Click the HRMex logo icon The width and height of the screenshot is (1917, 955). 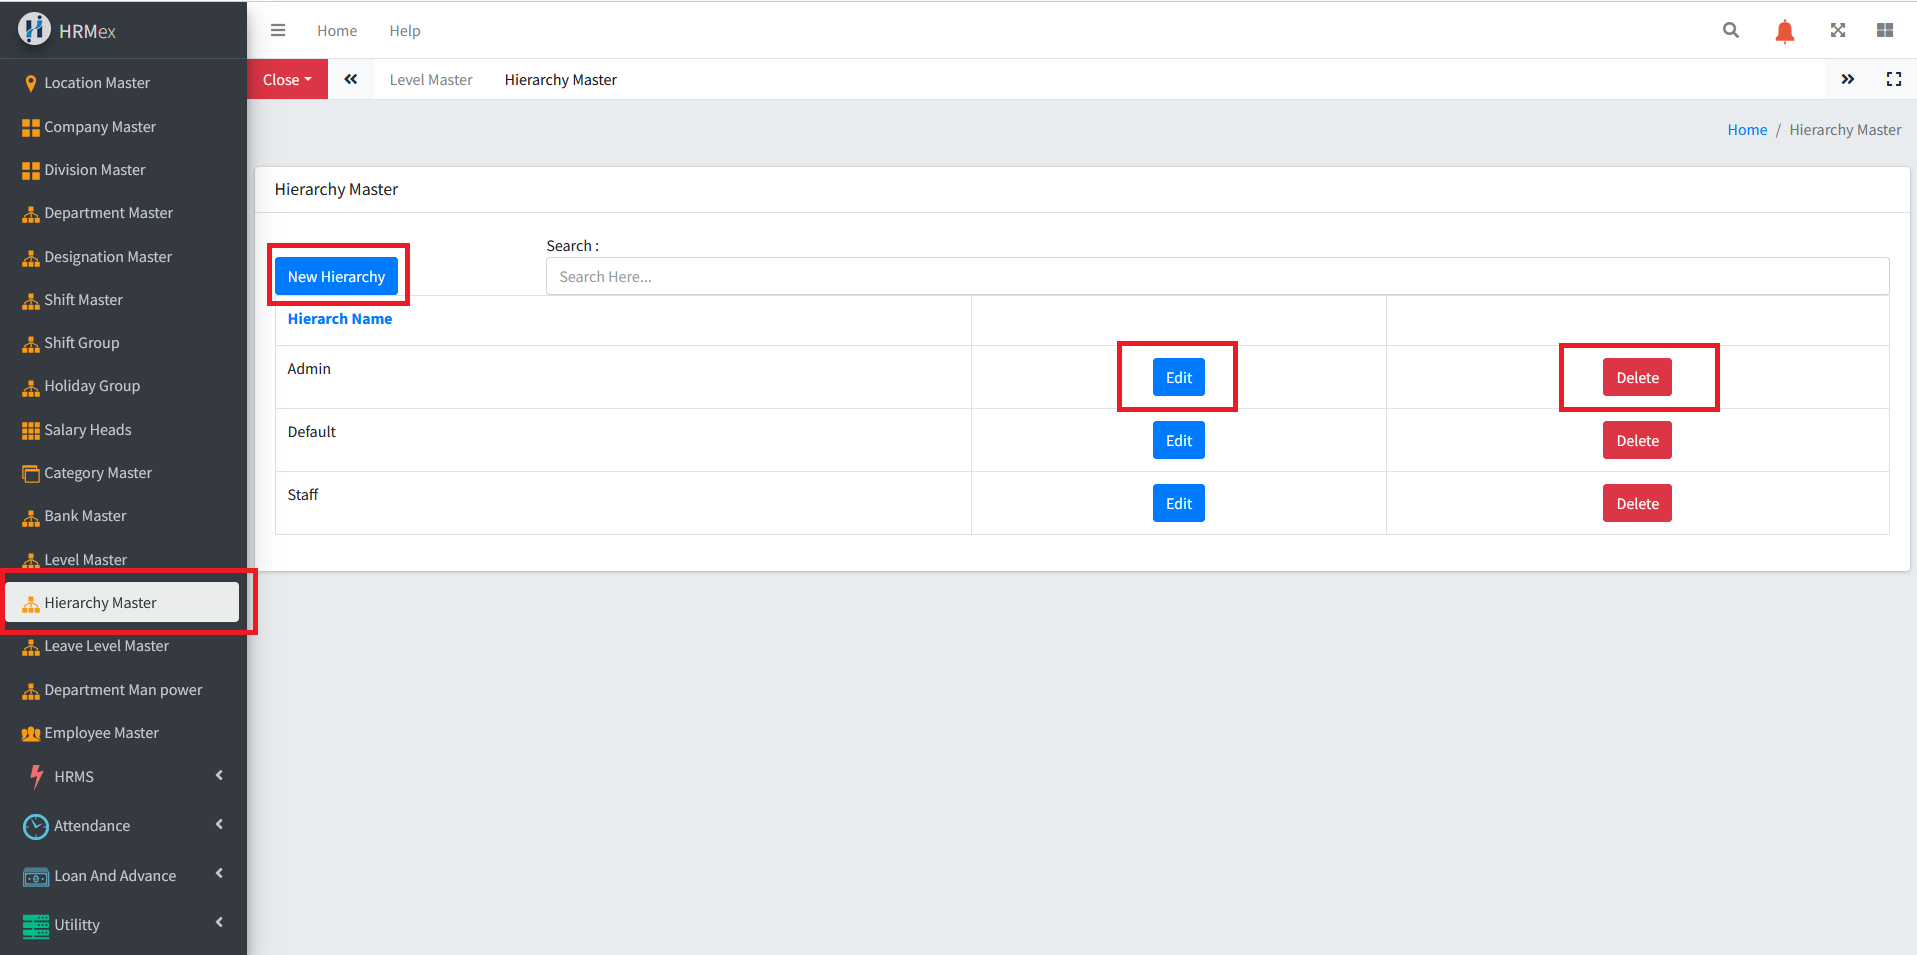point(34,29)
